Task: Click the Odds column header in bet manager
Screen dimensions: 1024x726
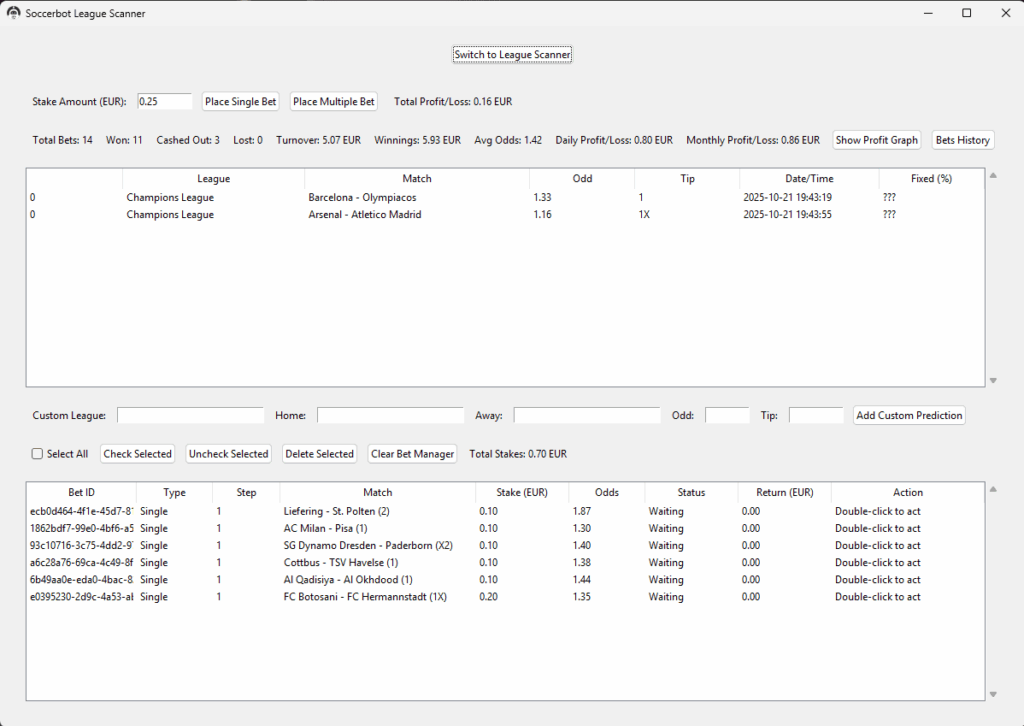Action: coord(607,492)
